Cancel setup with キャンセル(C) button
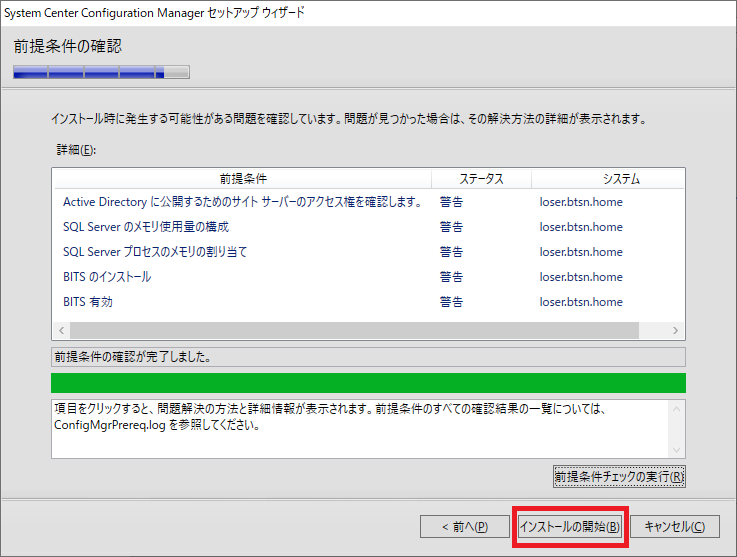737x557 pixels. (674, 526)
